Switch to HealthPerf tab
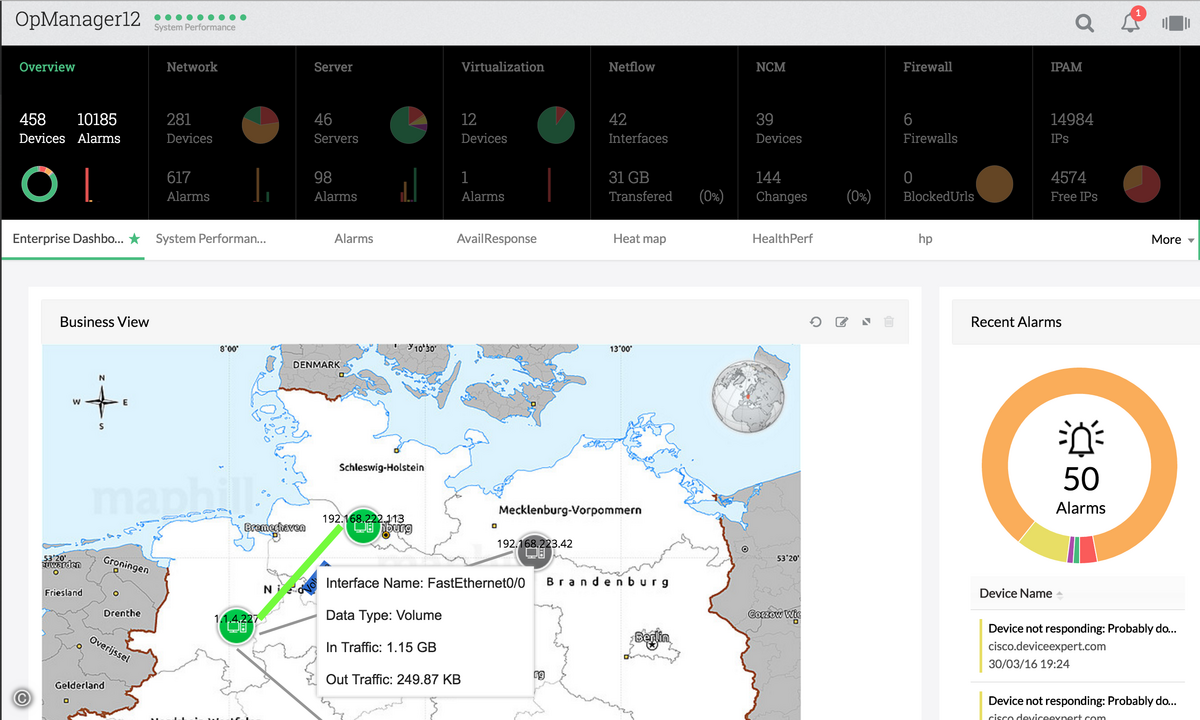 click(783, 239)
